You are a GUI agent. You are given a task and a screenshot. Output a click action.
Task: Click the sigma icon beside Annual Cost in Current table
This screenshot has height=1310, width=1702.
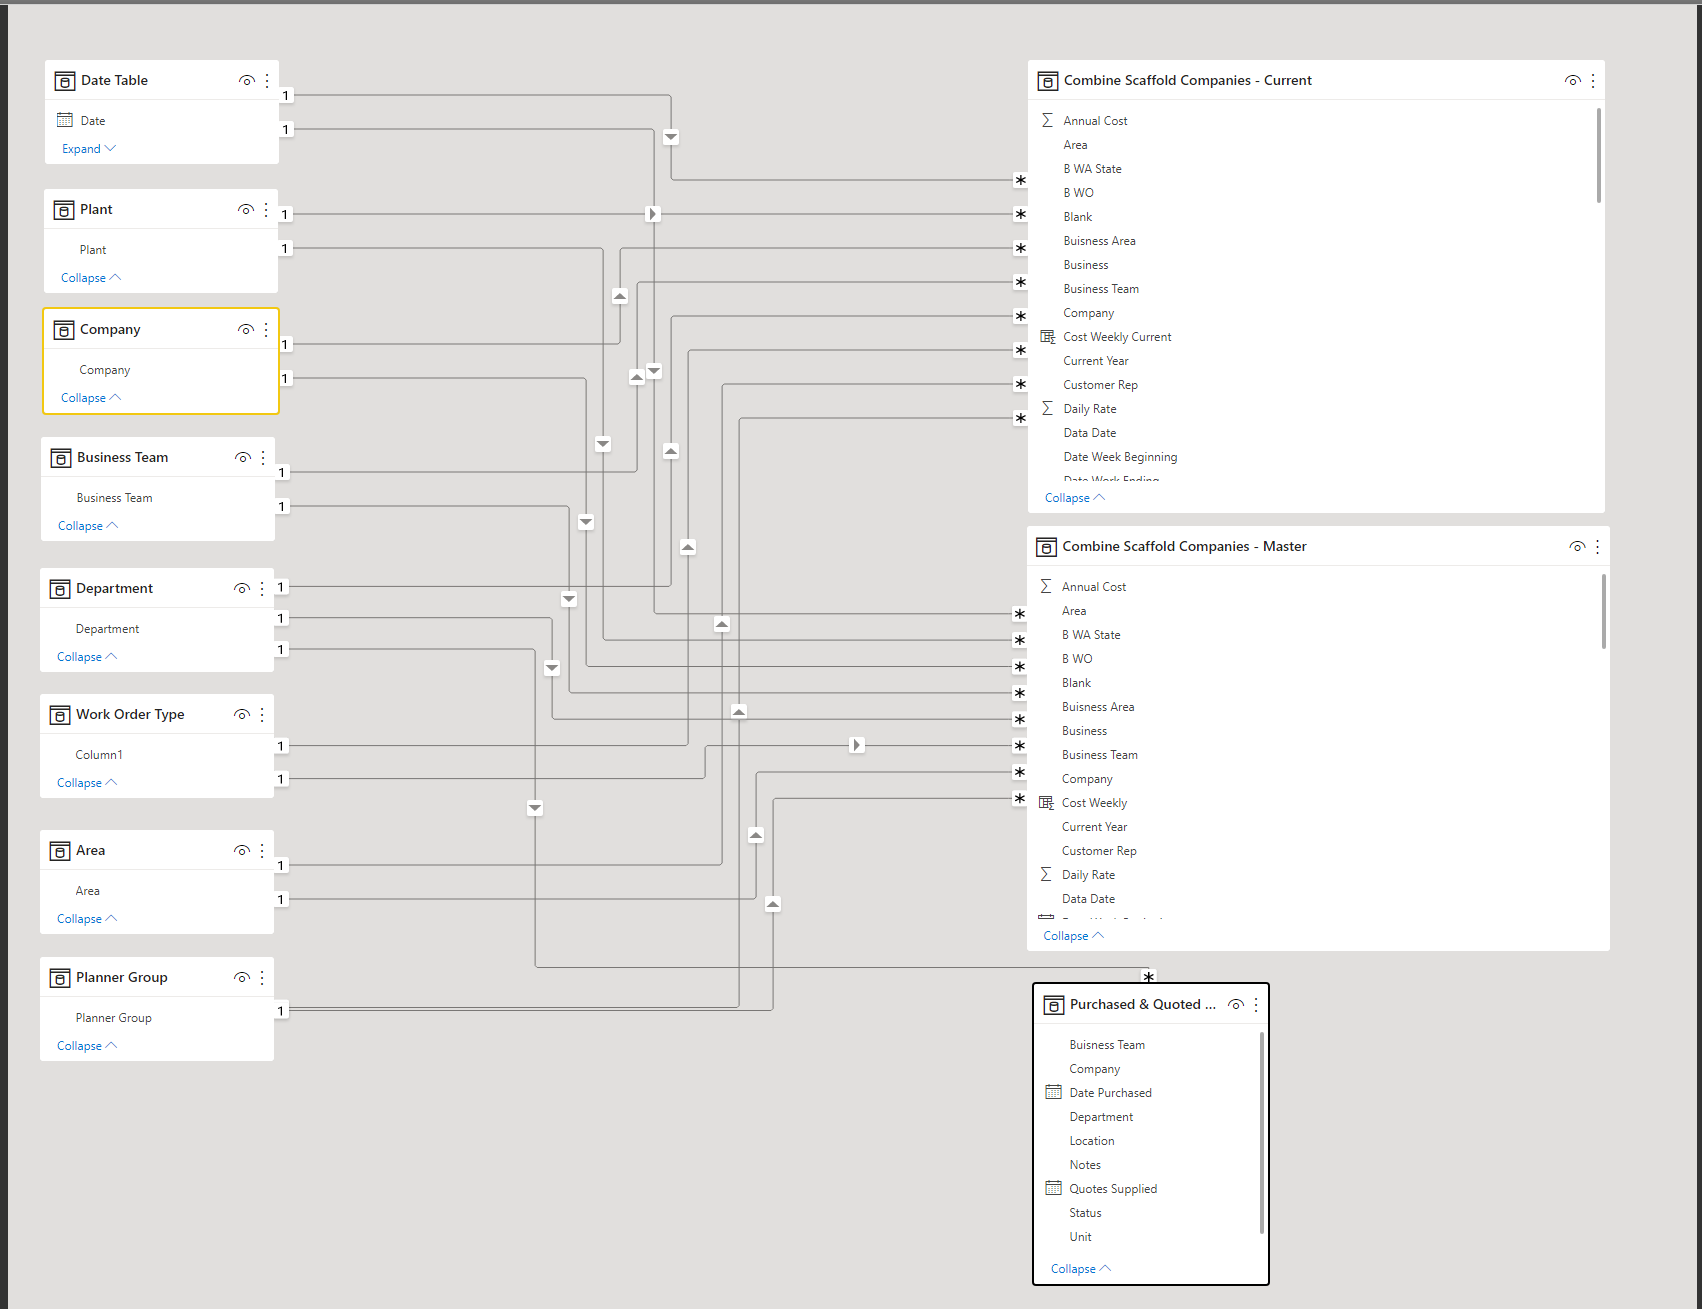(1047, 120)
